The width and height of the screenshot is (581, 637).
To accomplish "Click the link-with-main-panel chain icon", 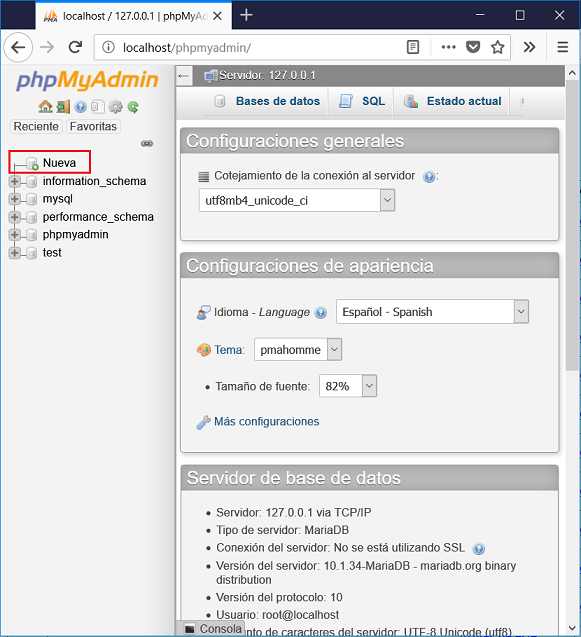I will [147, 143].
